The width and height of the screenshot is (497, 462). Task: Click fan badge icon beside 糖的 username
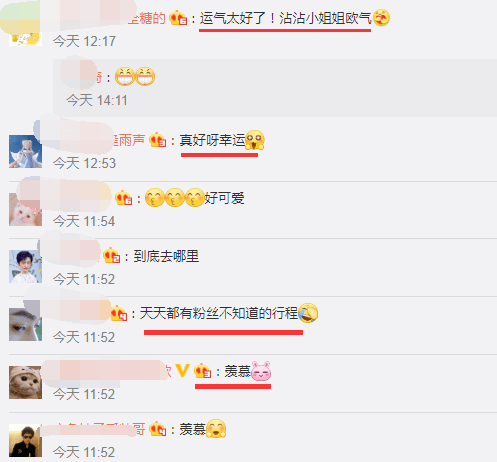178,18
